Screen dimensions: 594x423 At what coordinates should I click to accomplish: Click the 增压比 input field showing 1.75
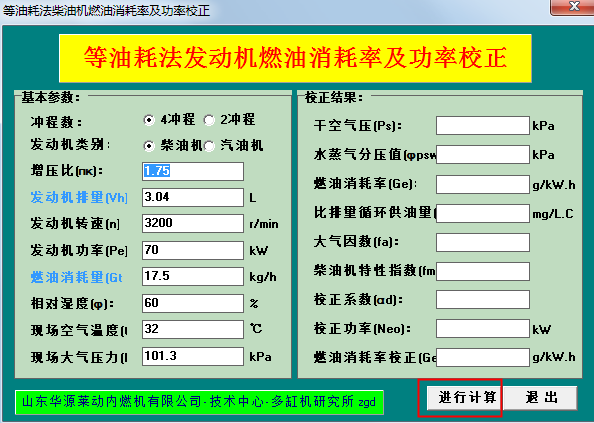(193, 171)
